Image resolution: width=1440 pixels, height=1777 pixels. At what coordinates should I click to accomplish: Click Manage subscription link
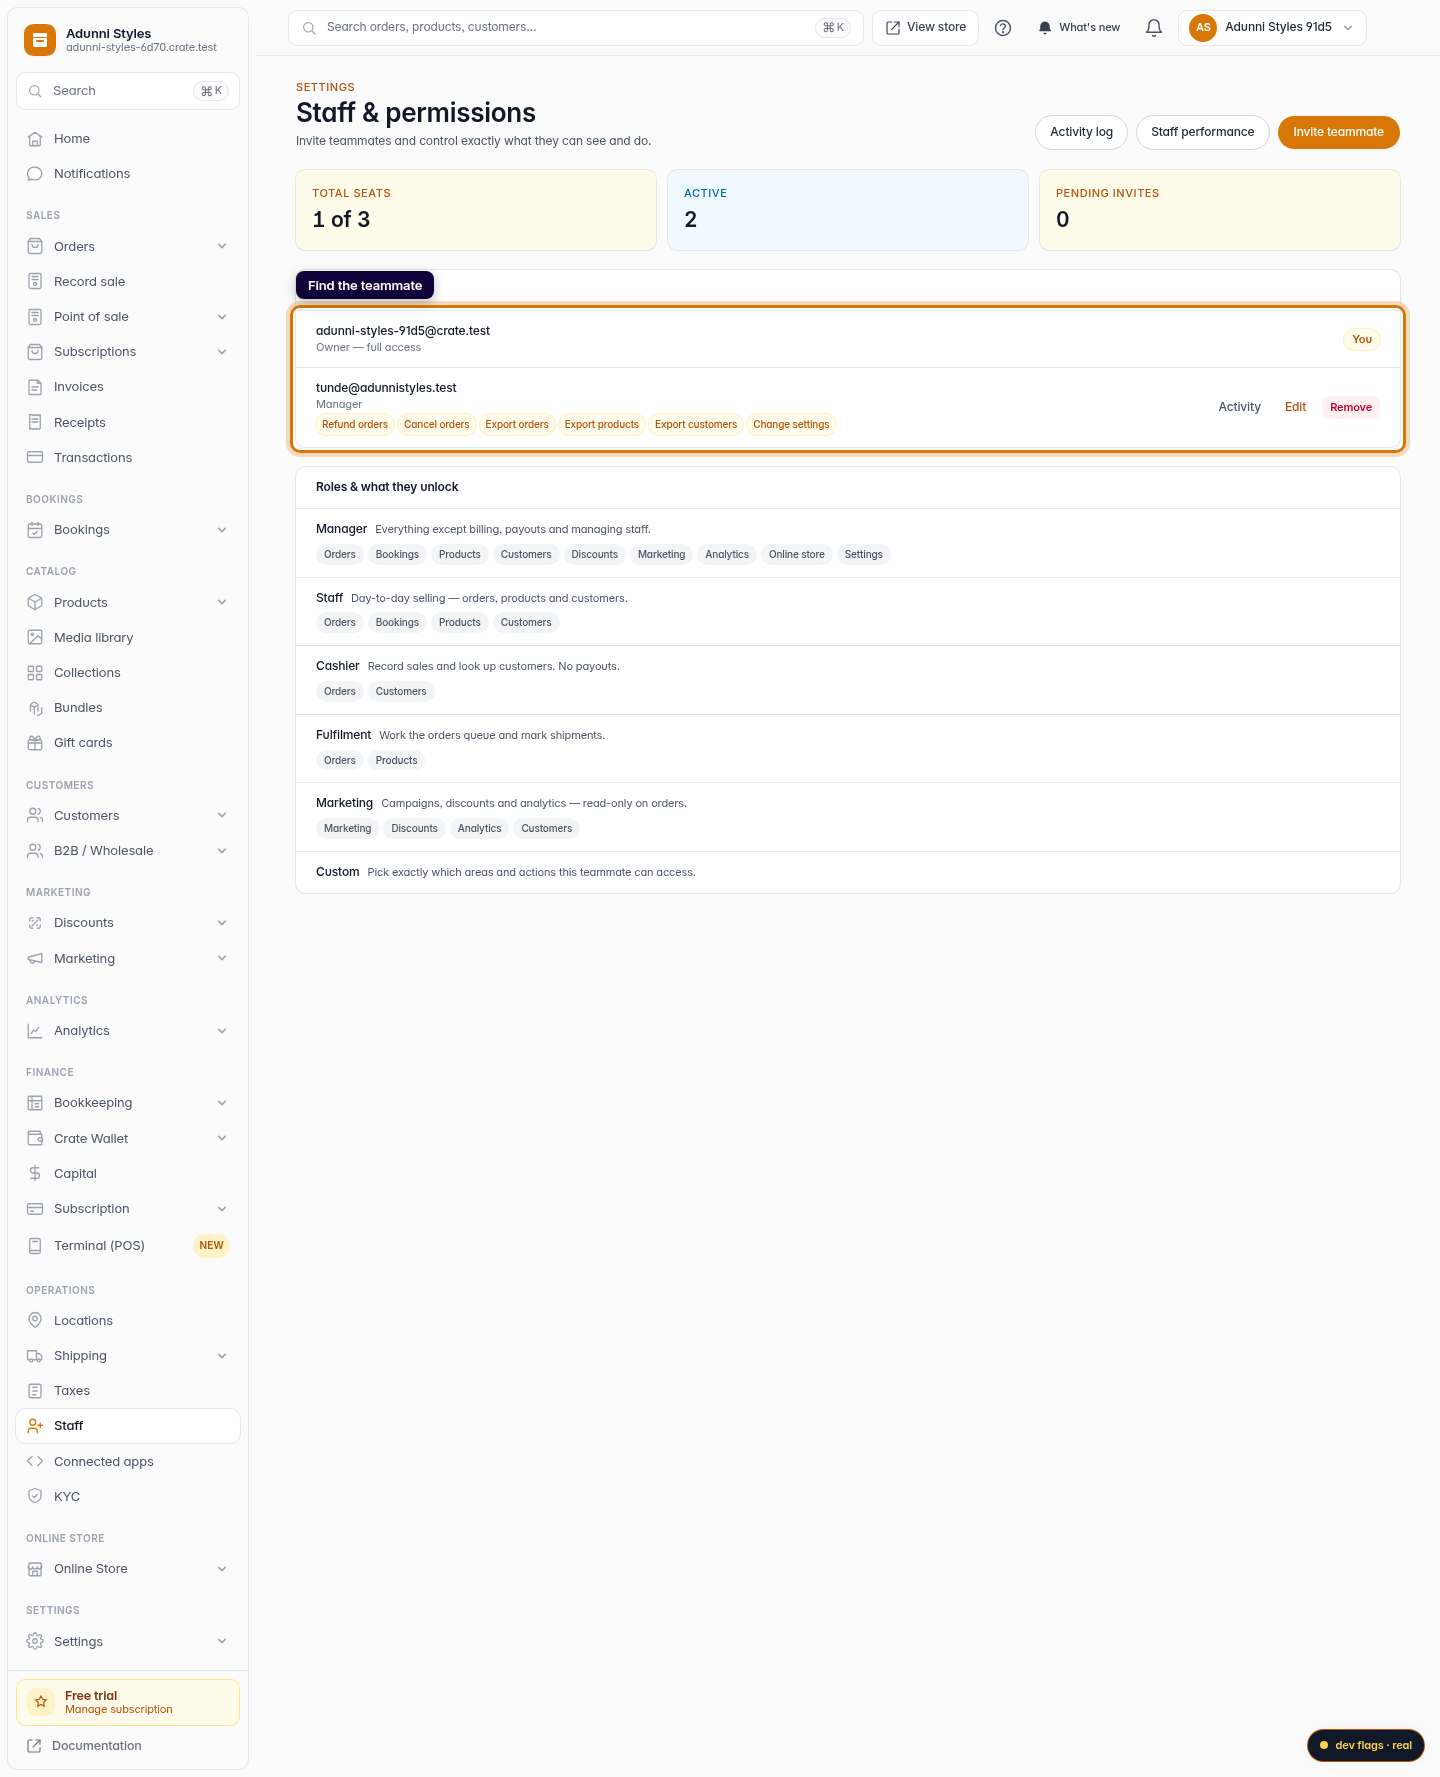click(119, 1710)
